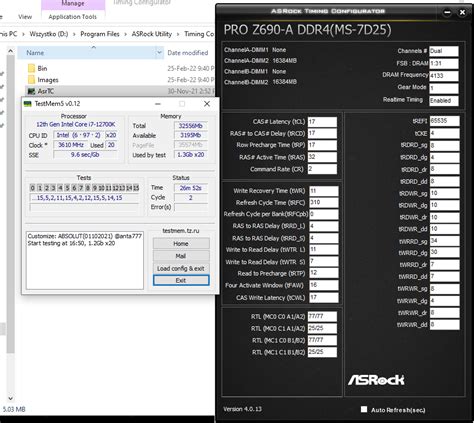
Task: Go to ASRock Utility in address bar
Action: pos(152,34)
